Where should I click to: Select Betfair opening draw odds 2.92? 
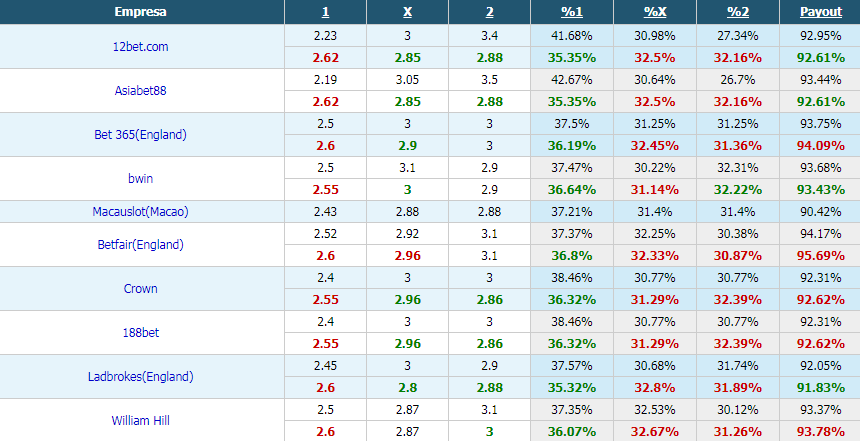click(408, 234)
